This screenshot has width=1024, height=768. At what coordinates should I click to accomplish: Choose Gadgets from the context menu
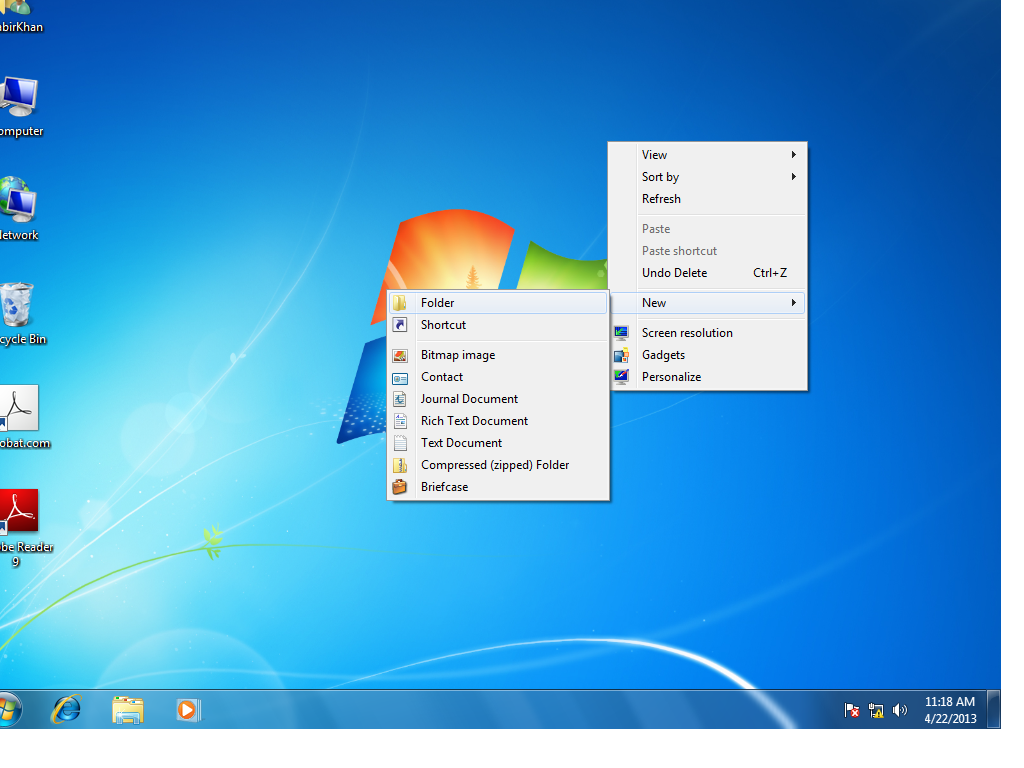click(708, 355)
